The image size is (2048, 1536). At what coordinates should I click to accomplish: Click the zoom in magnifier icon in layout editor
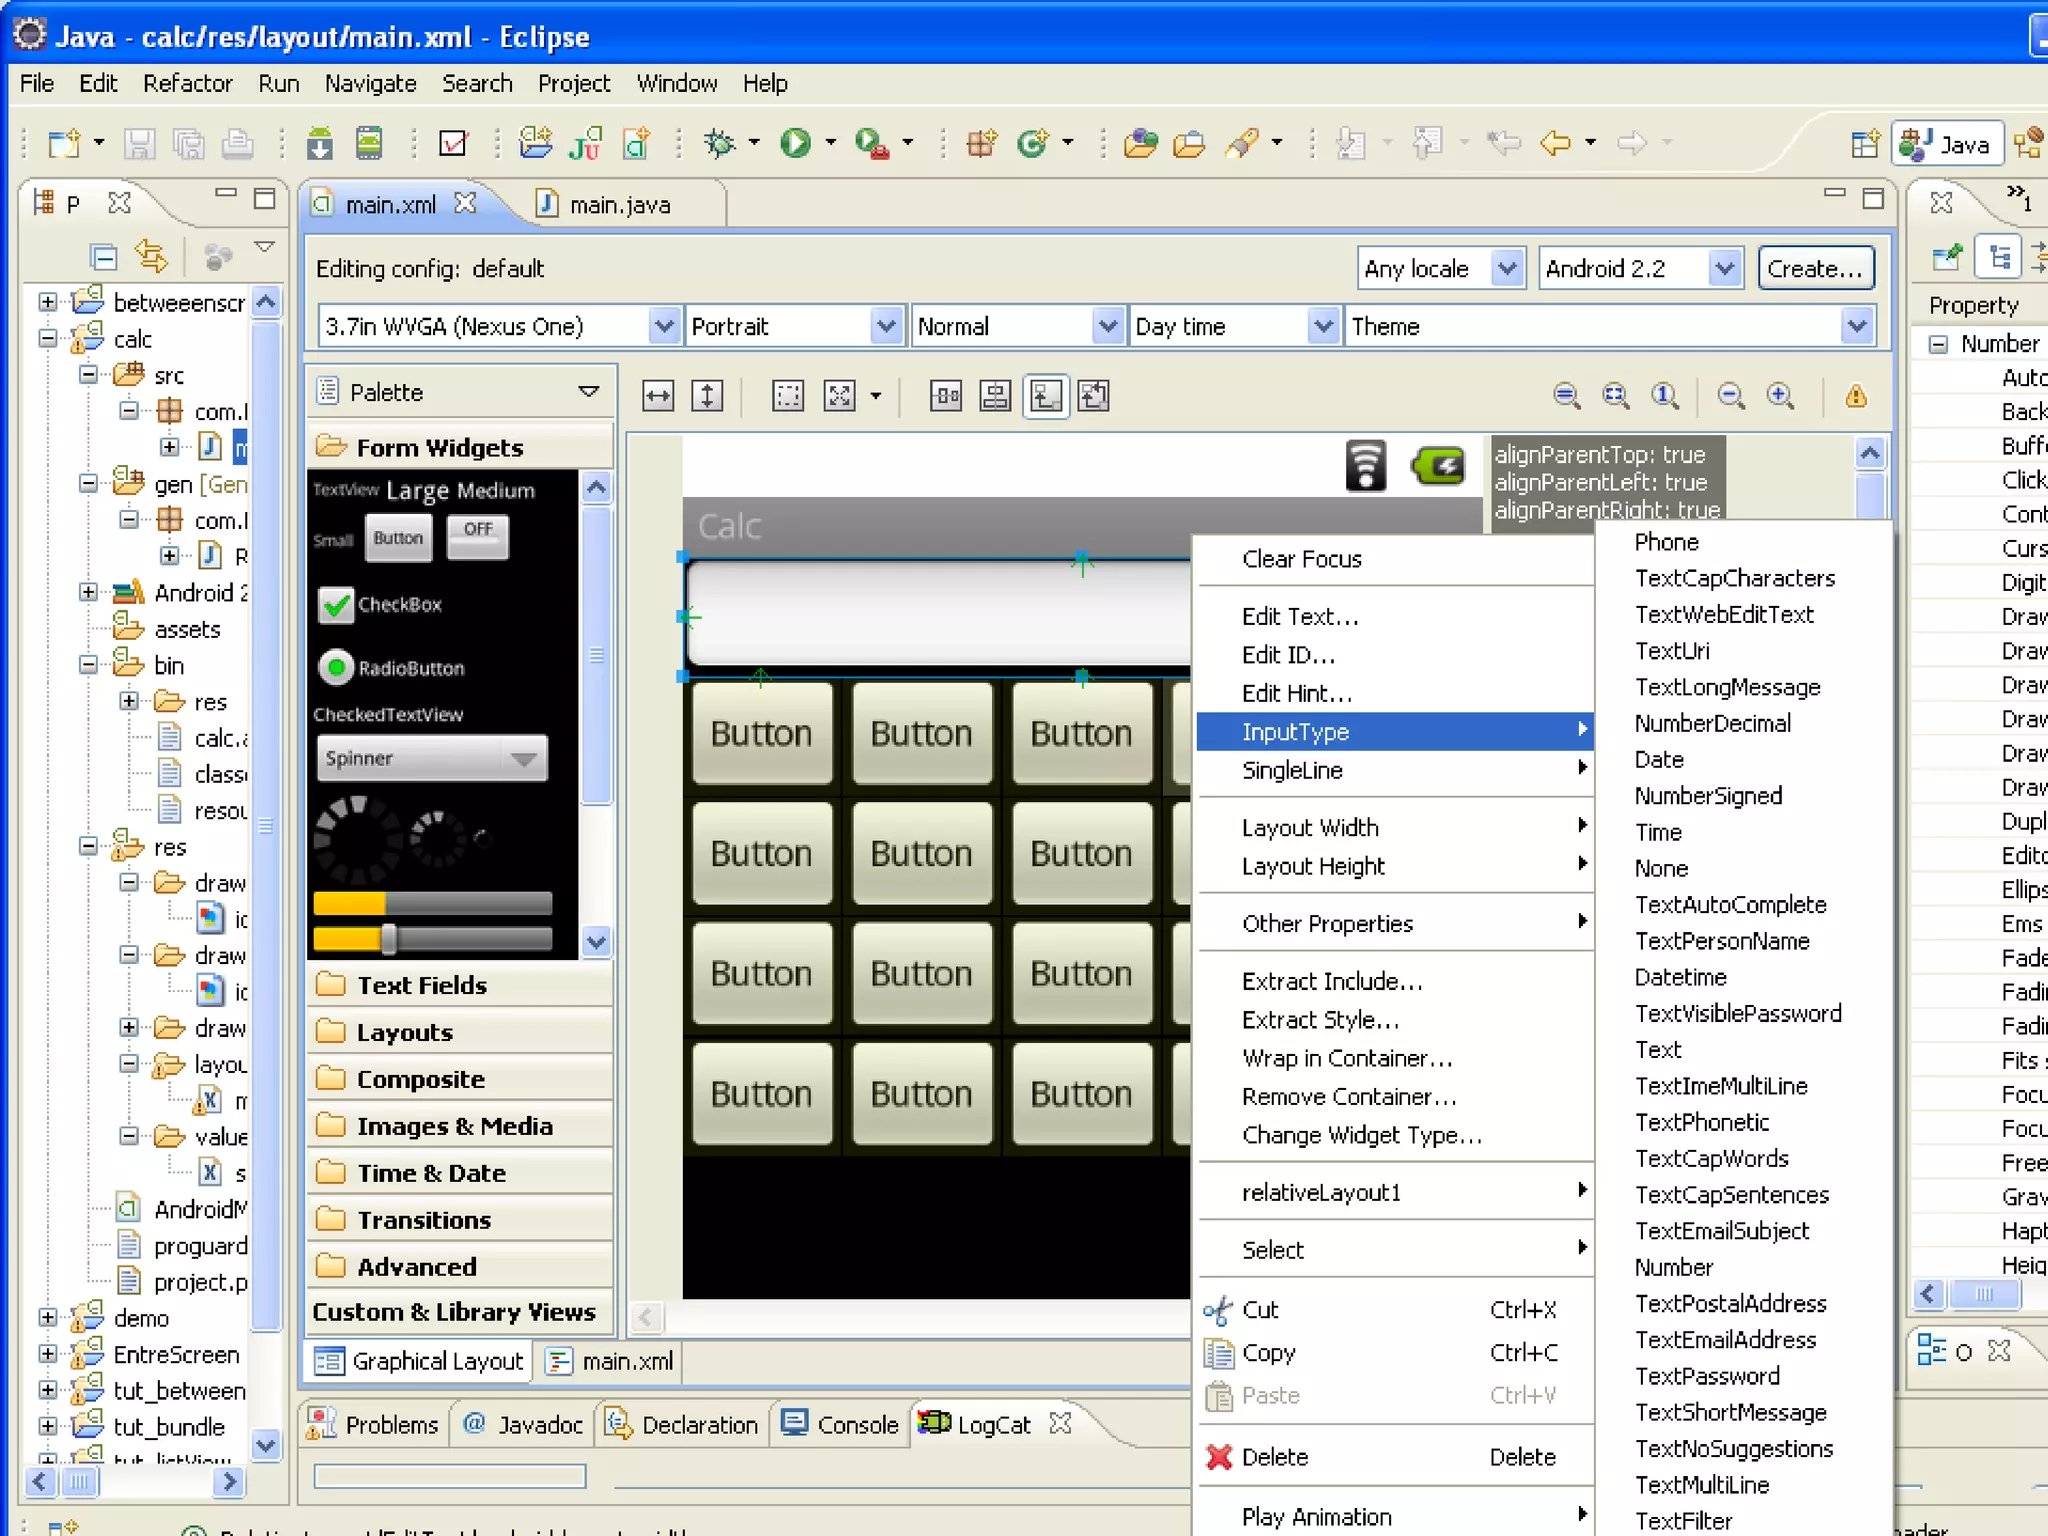1780,396
